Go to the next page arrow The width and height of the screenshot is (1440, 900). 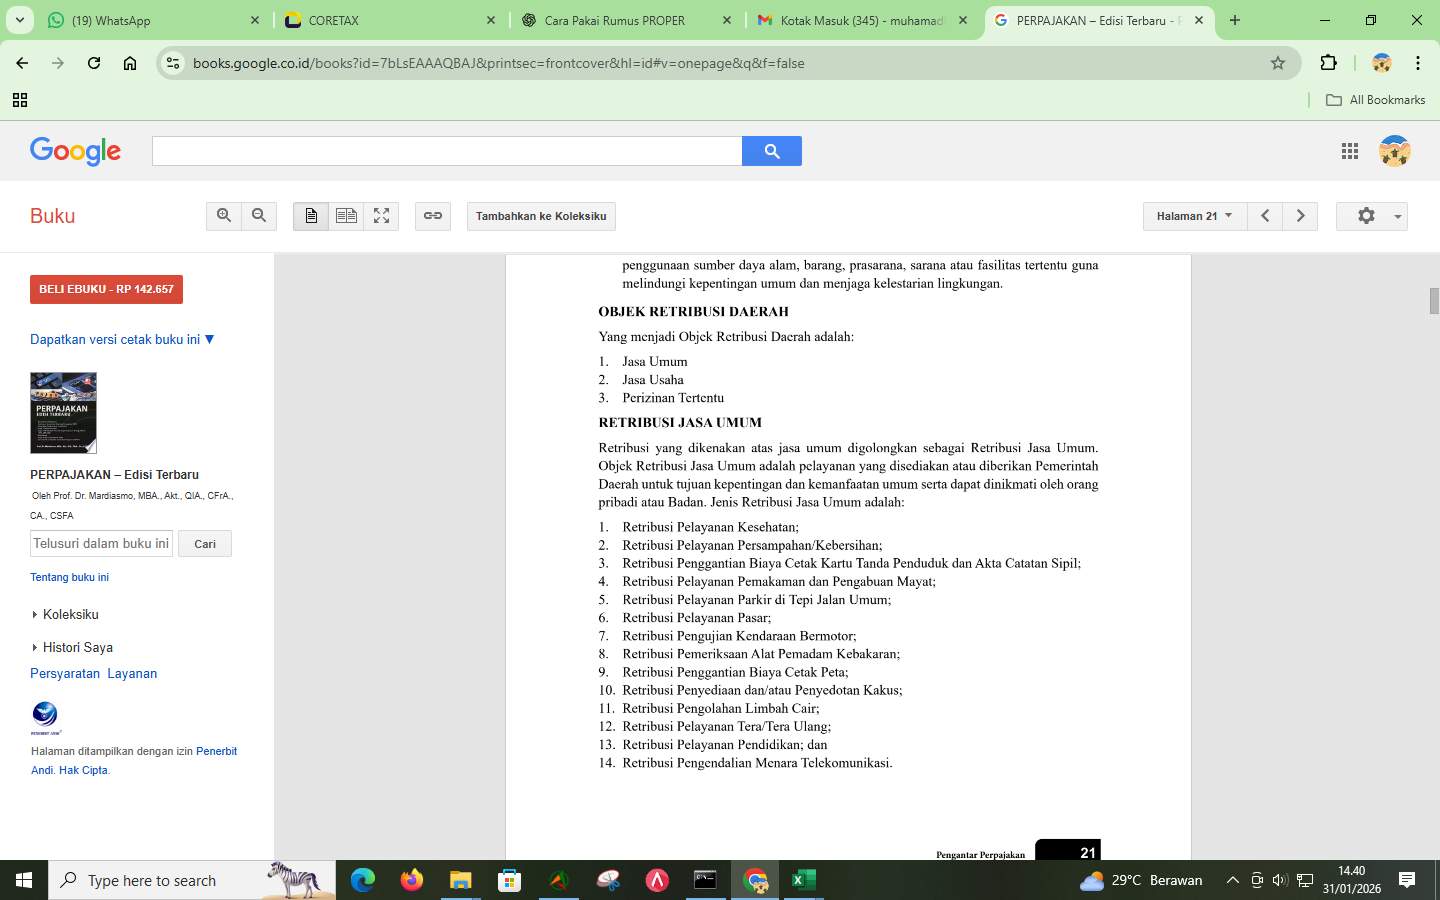1300,215
